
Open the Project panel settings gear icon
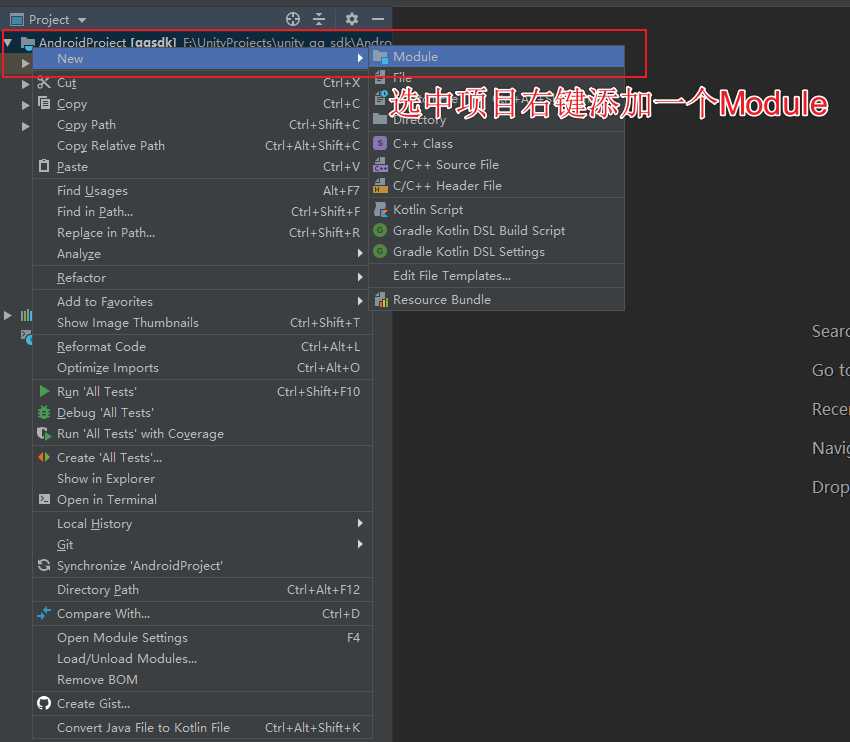pos(352,18)
